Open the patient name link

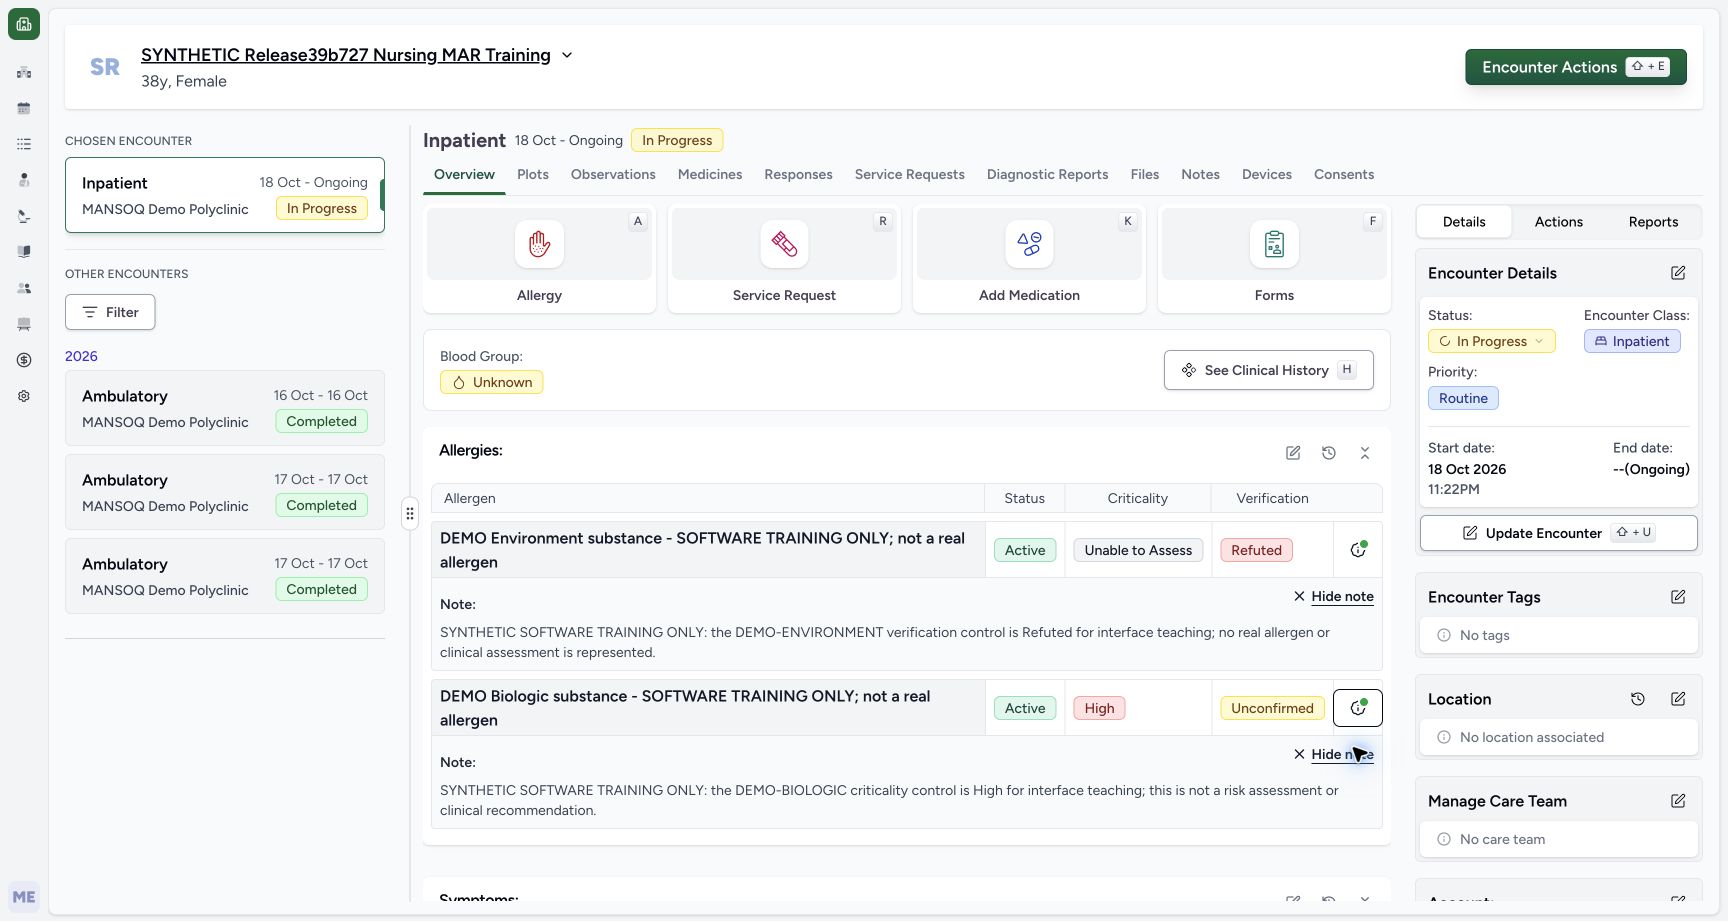(x=346, y=55)
